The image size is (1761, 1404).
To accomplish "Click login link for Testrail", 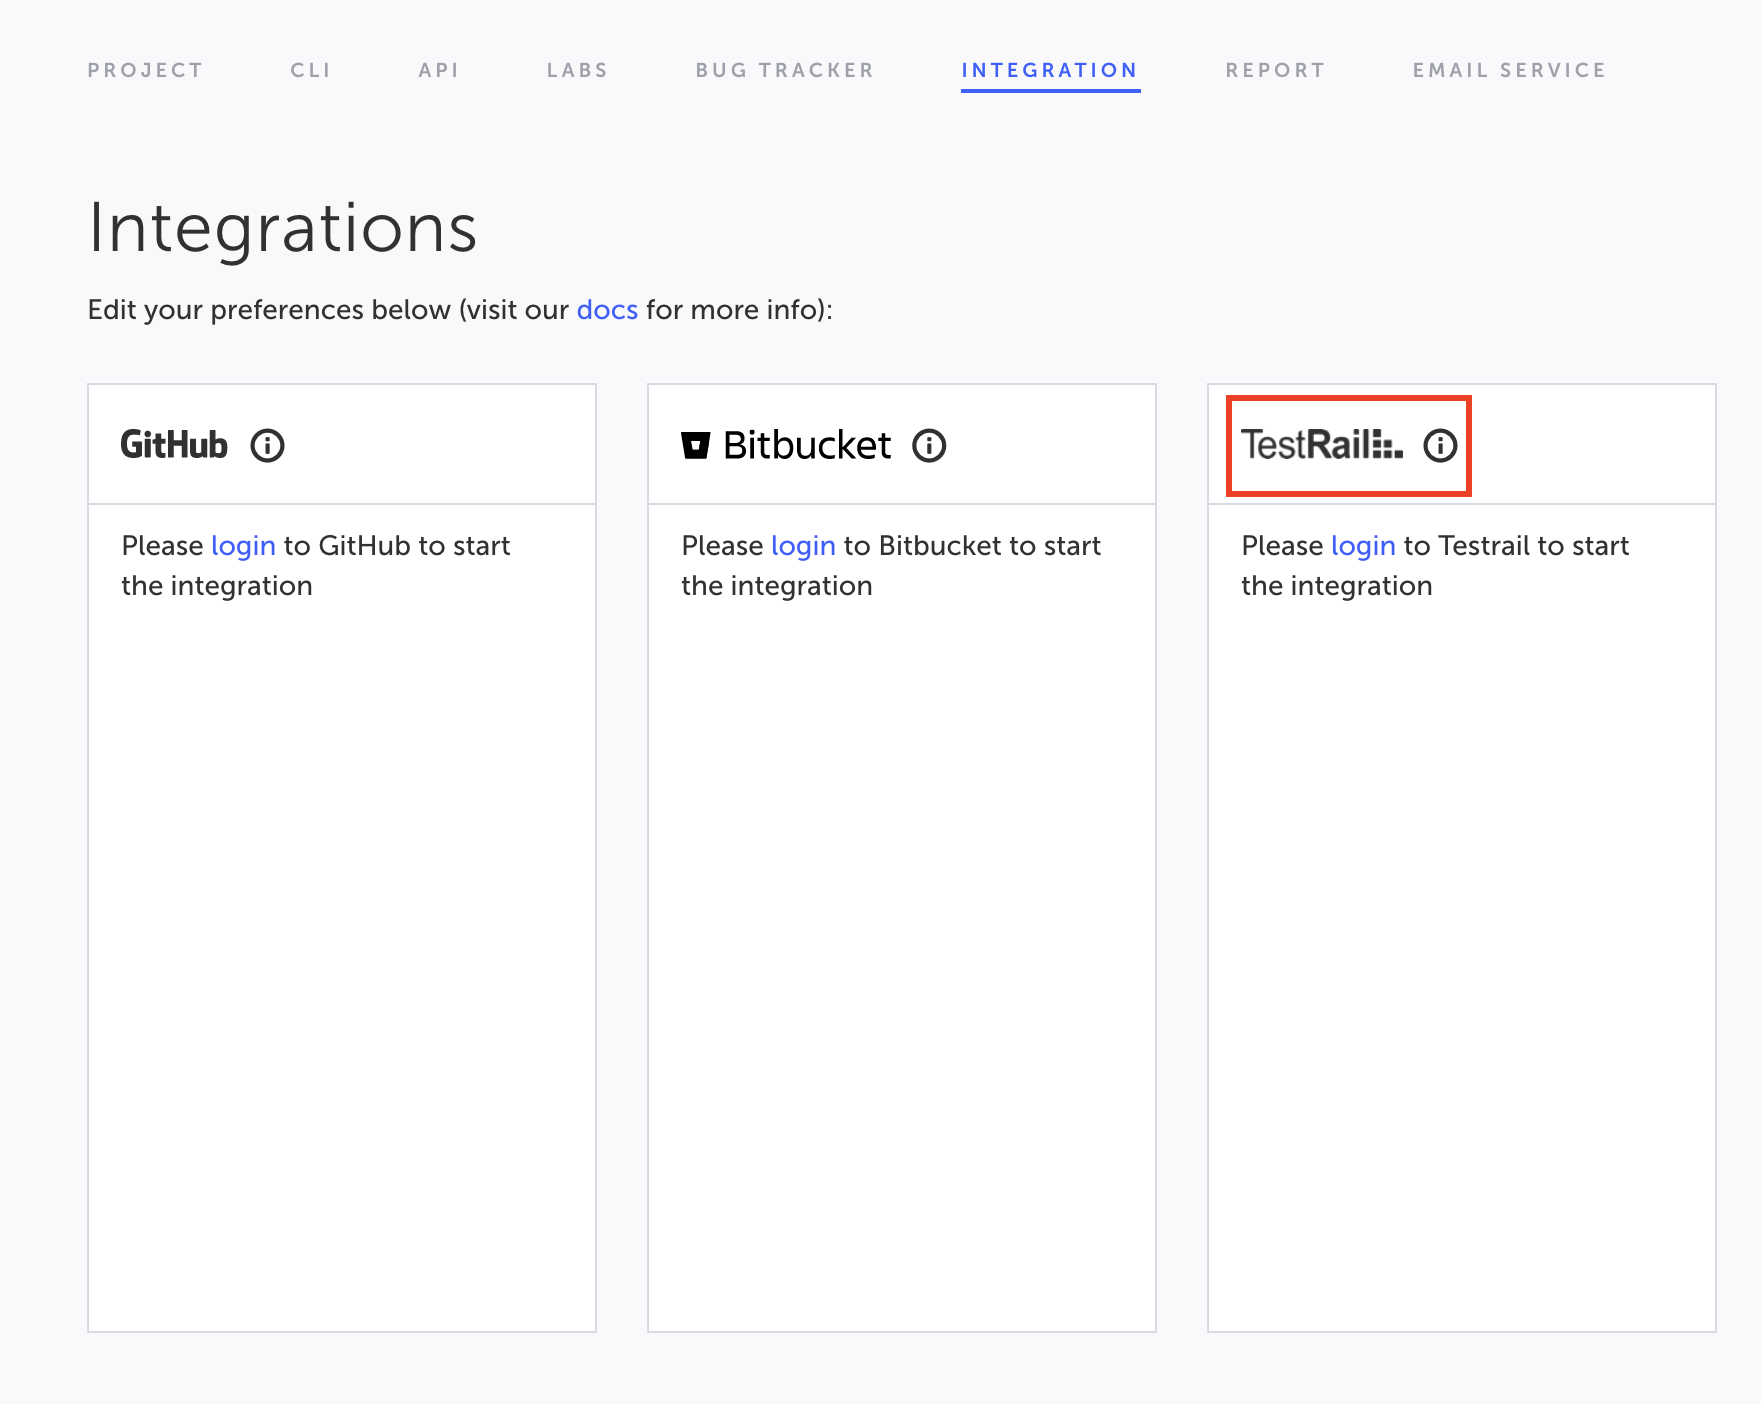I will pyautogui.click(x=1363, y=546).
